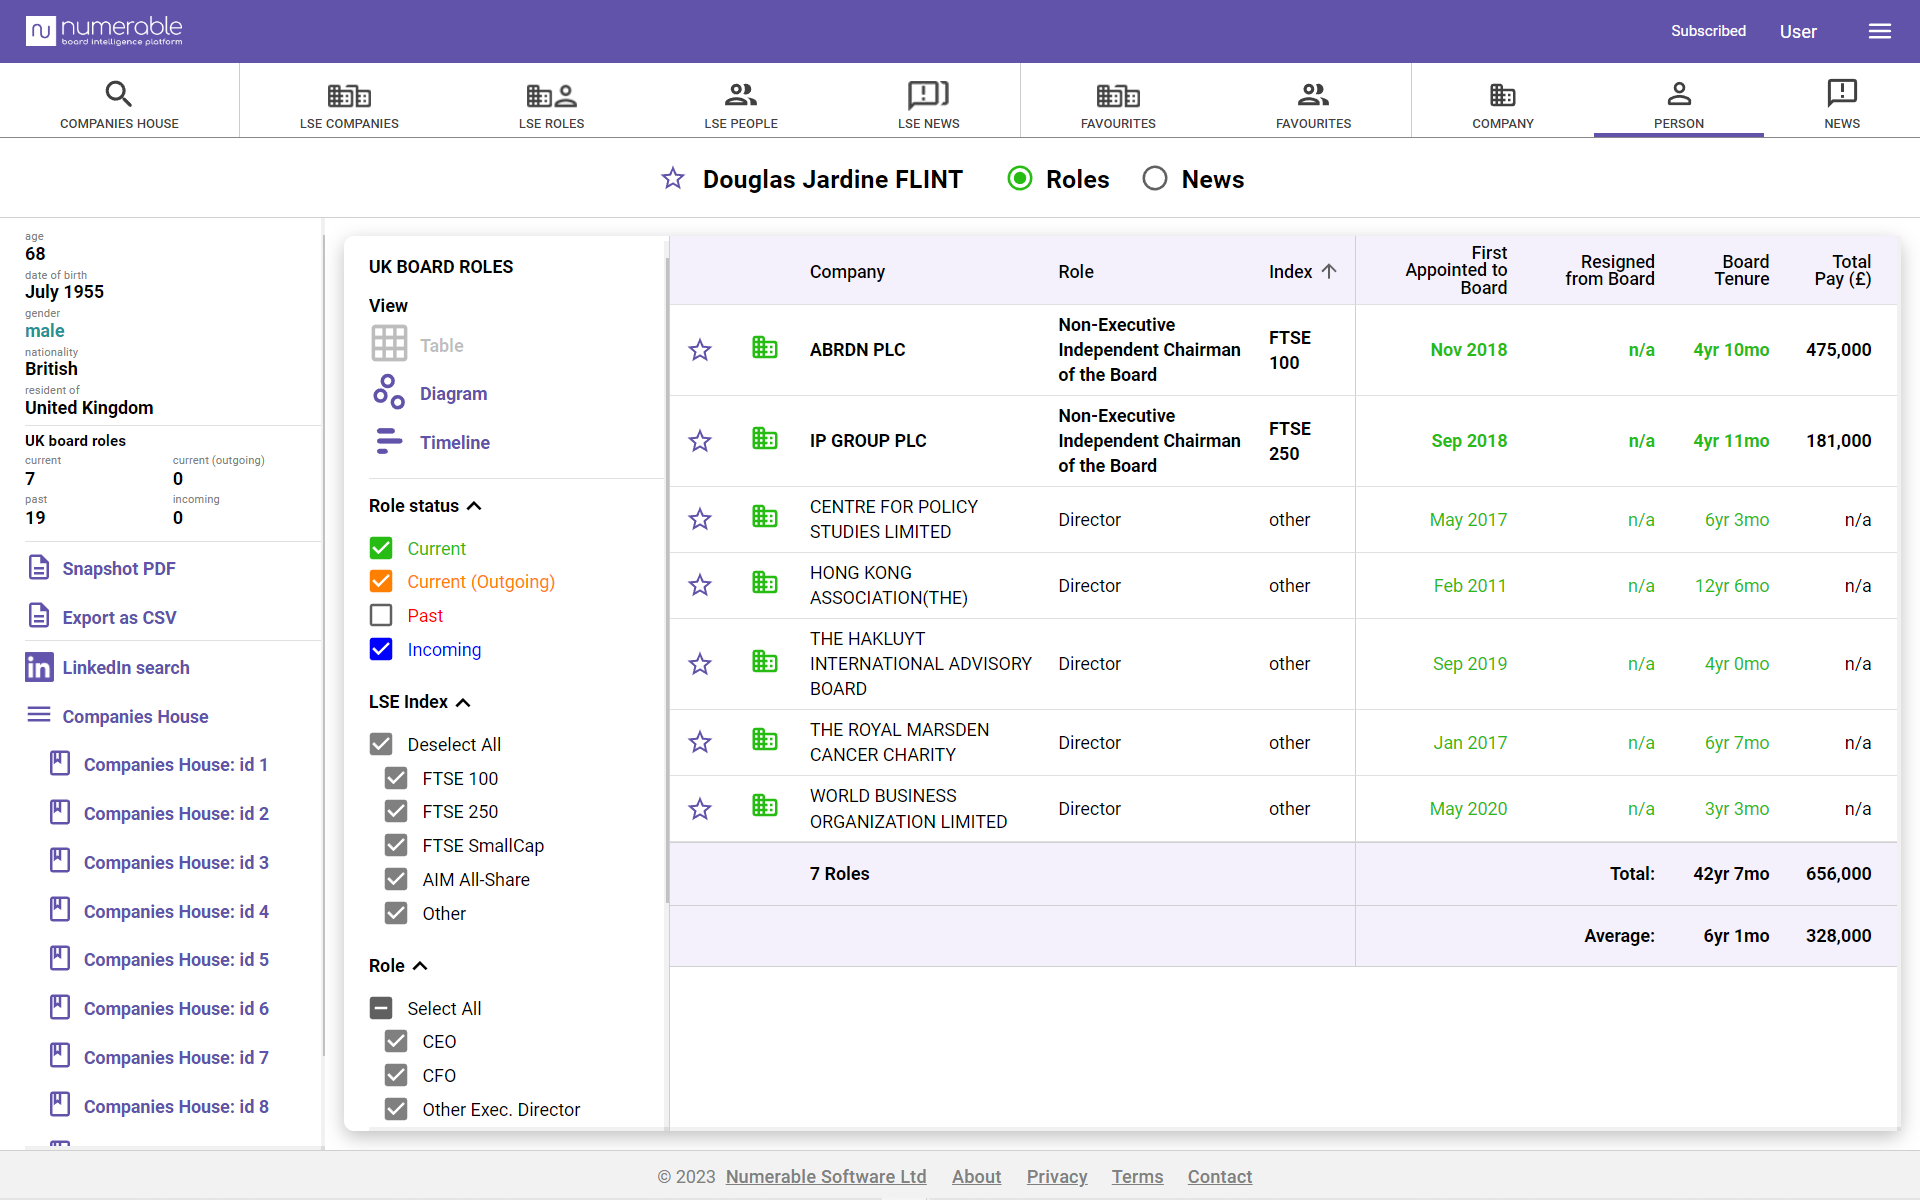Viewport: 1920px width, 1200px height.
Task: Star the IP GROUP PLC row
Action: pos(700,441)
